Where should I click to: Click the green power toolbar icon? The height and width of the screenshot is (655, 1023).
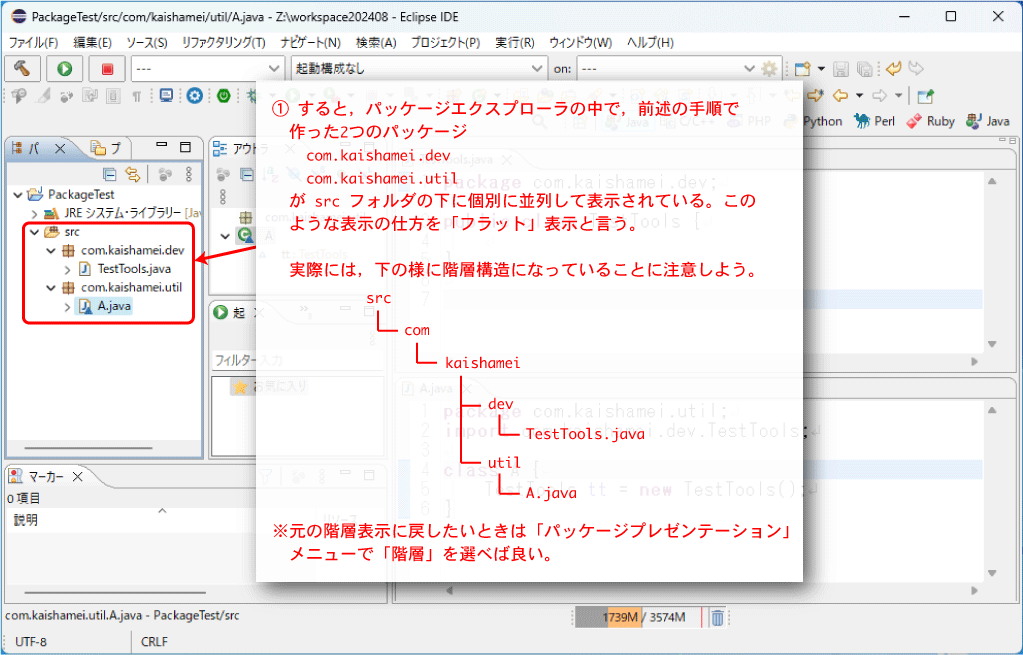(224, 96)
